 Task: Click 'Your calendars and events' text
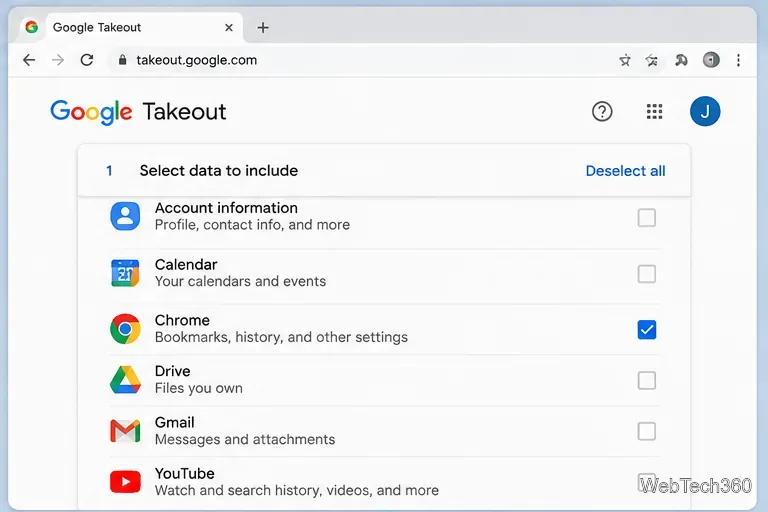(x=240, y=281)
